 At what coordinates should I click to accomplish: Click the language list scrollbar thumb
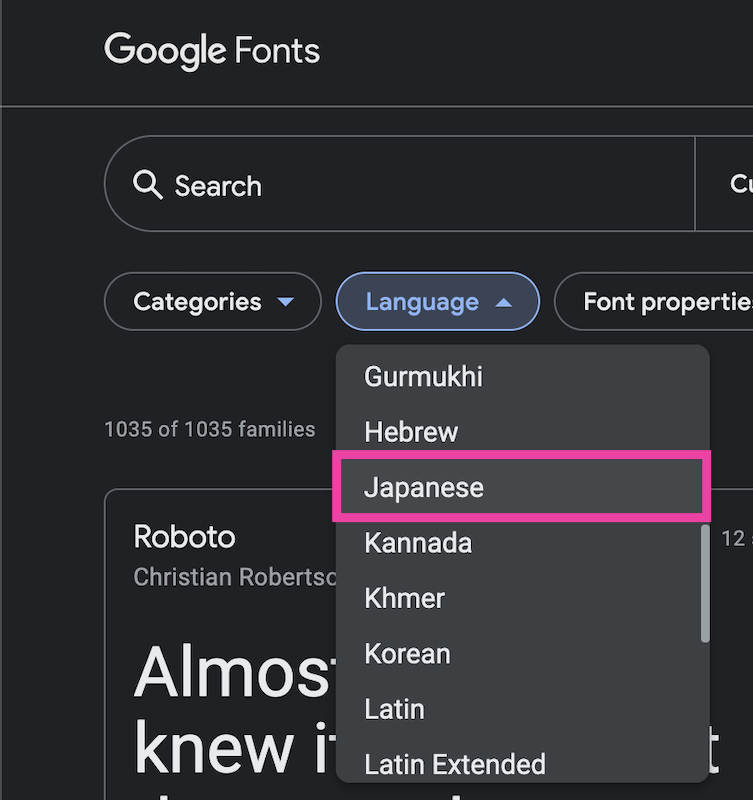(705, 583)
